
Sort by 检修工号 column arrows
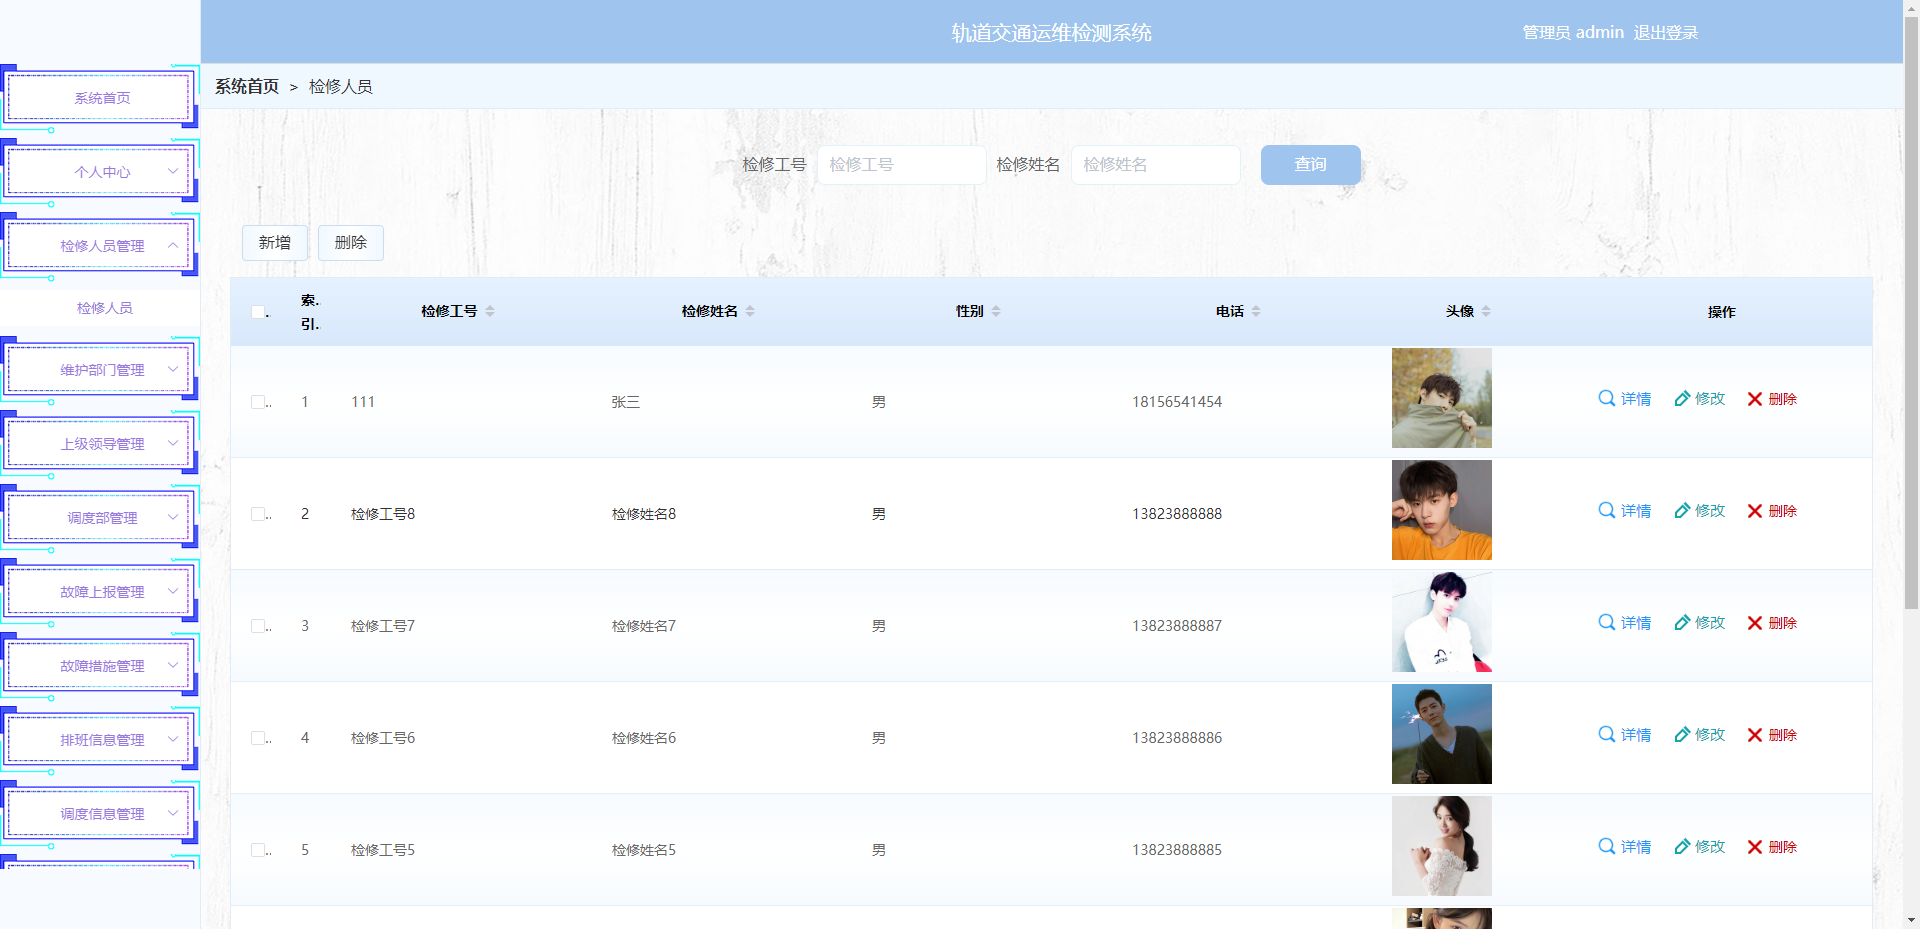pyautogui.click(x=490, y=311)
